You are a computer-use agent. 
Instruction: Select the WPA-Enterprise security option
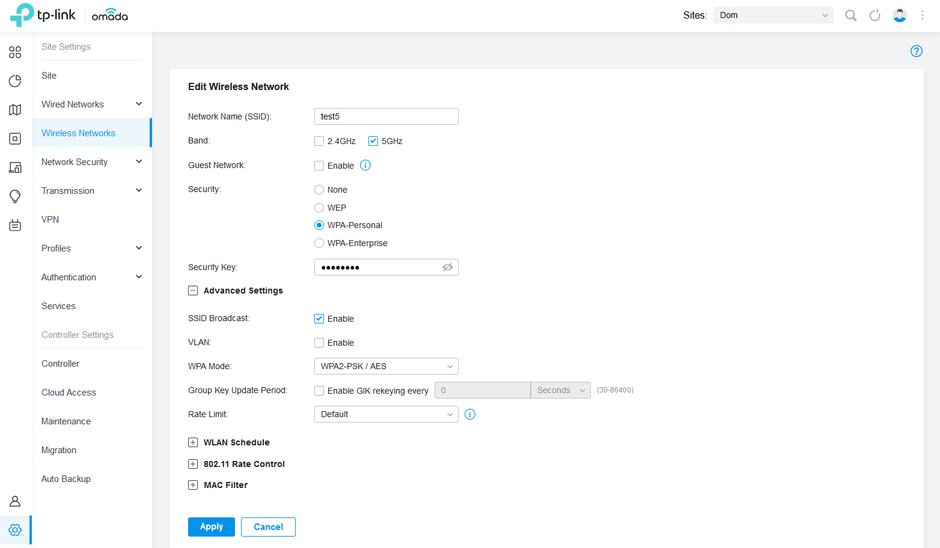click(x=319, y=243)
